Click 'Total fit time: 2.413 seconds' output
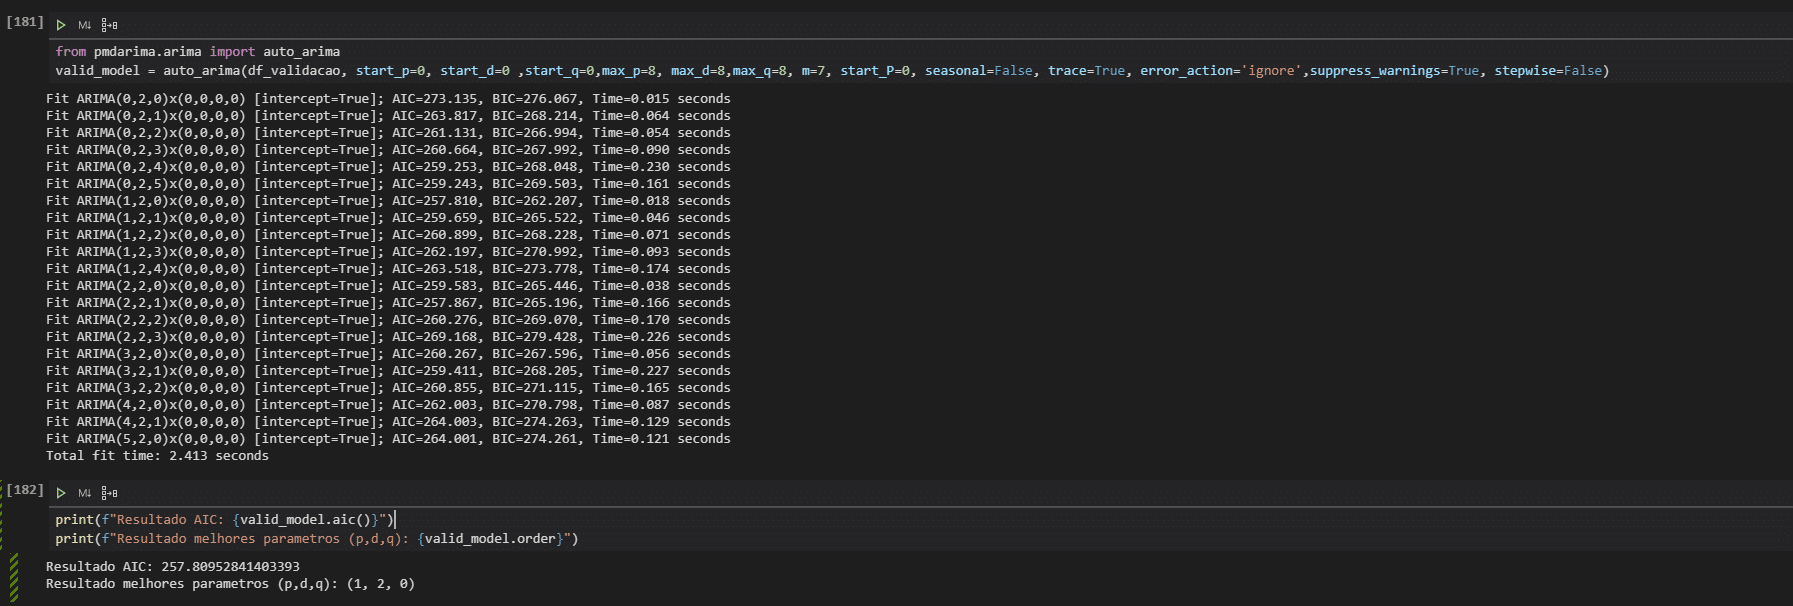Viewport: 1793px width, 606px height. click(157, 455)
